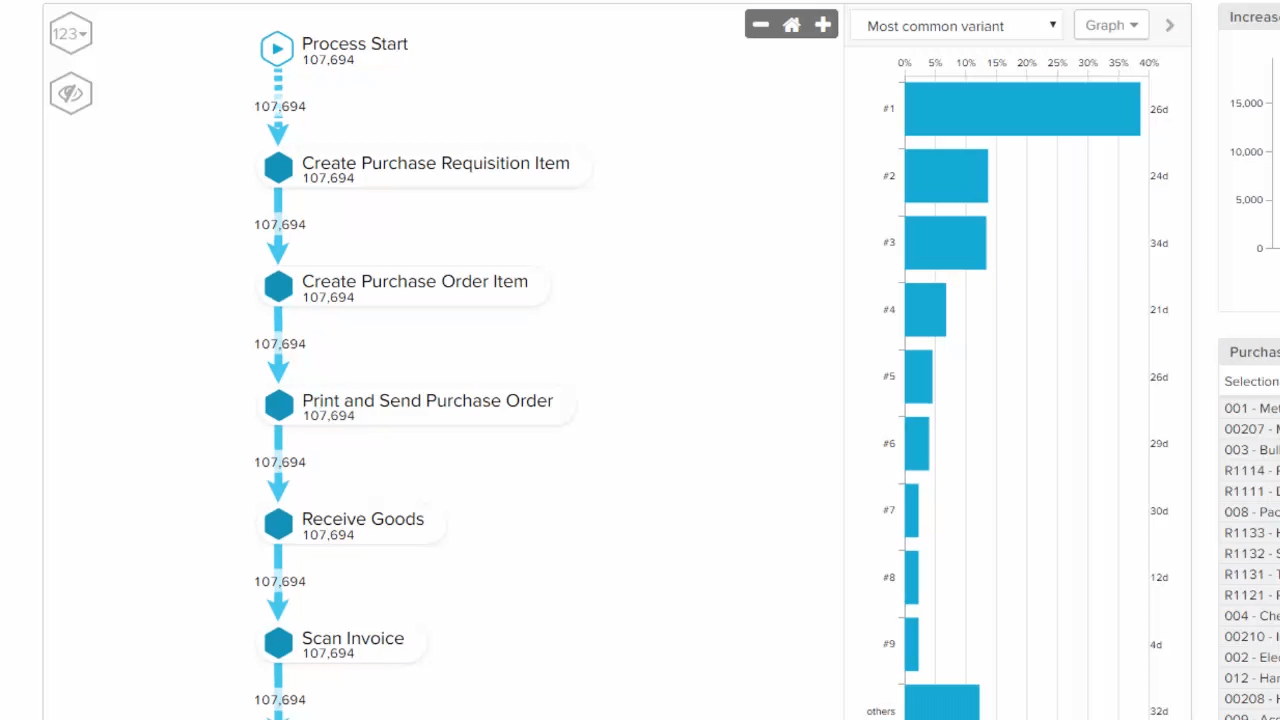Reset the process graph with the home icon

point(792,25)
